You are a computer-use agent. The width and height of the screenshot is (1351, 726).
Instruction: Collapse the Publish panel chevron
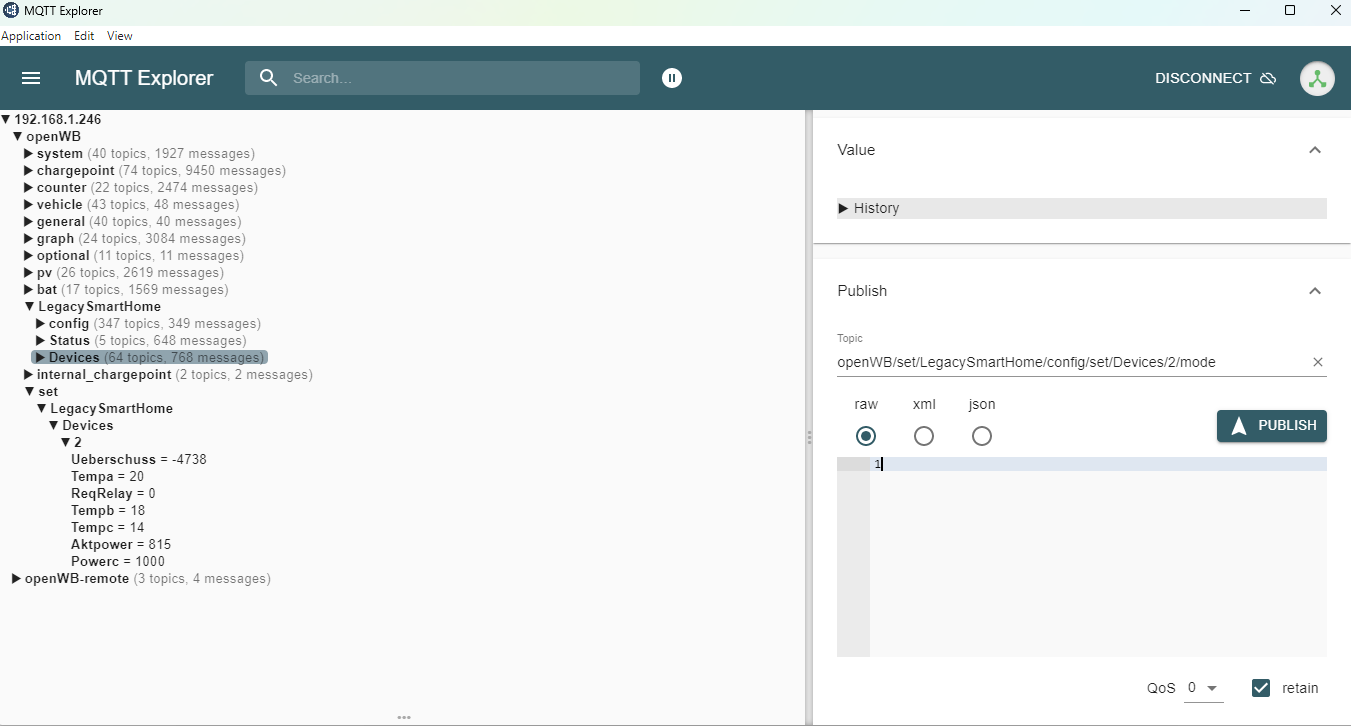(1315, 291)
